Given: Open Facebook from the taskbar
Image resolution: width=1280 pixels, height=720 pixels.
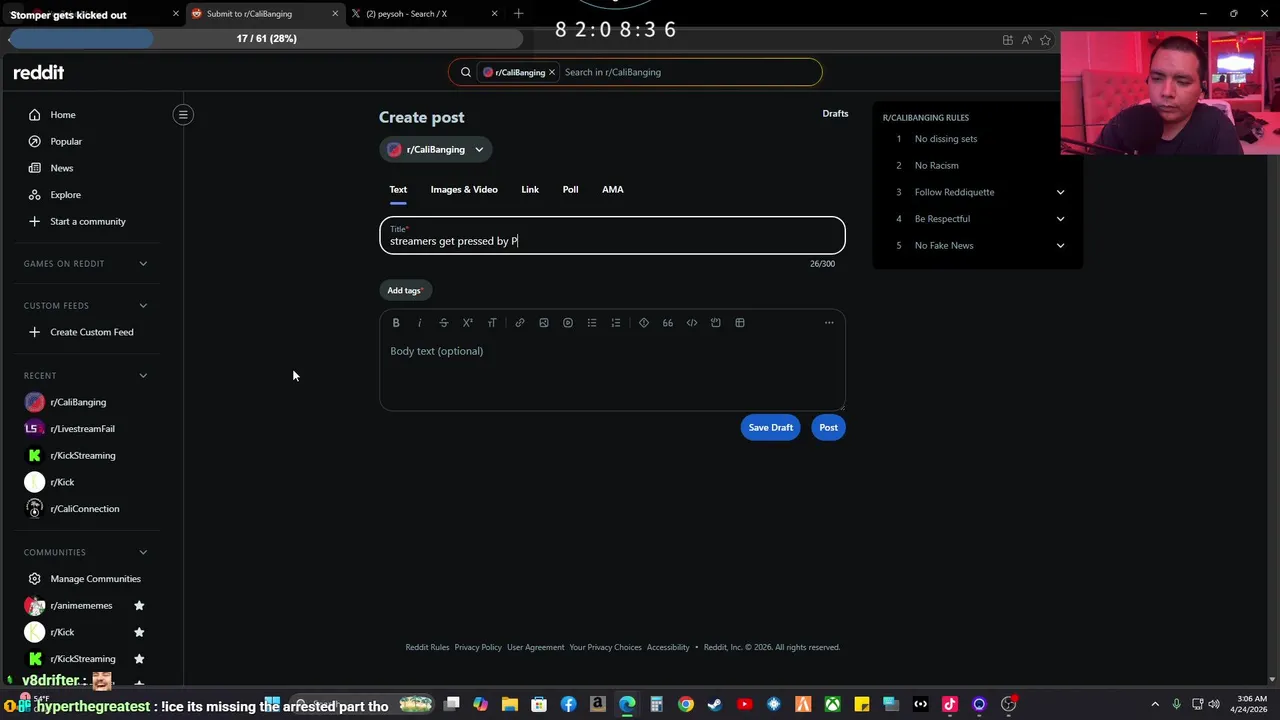Looking at the screenshot, I should [568, 704].
